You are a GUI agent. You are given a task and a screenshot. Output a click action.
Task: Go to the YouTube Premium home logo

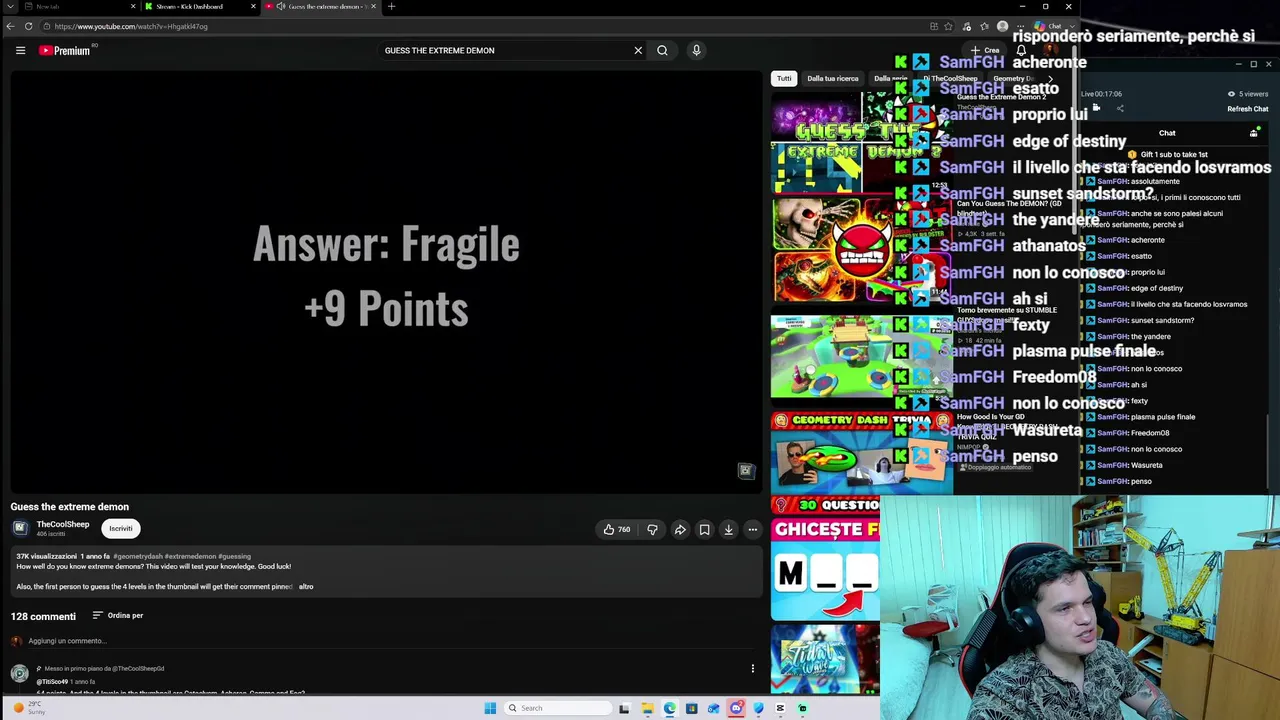pyautogui.click(x=66, y=50)
